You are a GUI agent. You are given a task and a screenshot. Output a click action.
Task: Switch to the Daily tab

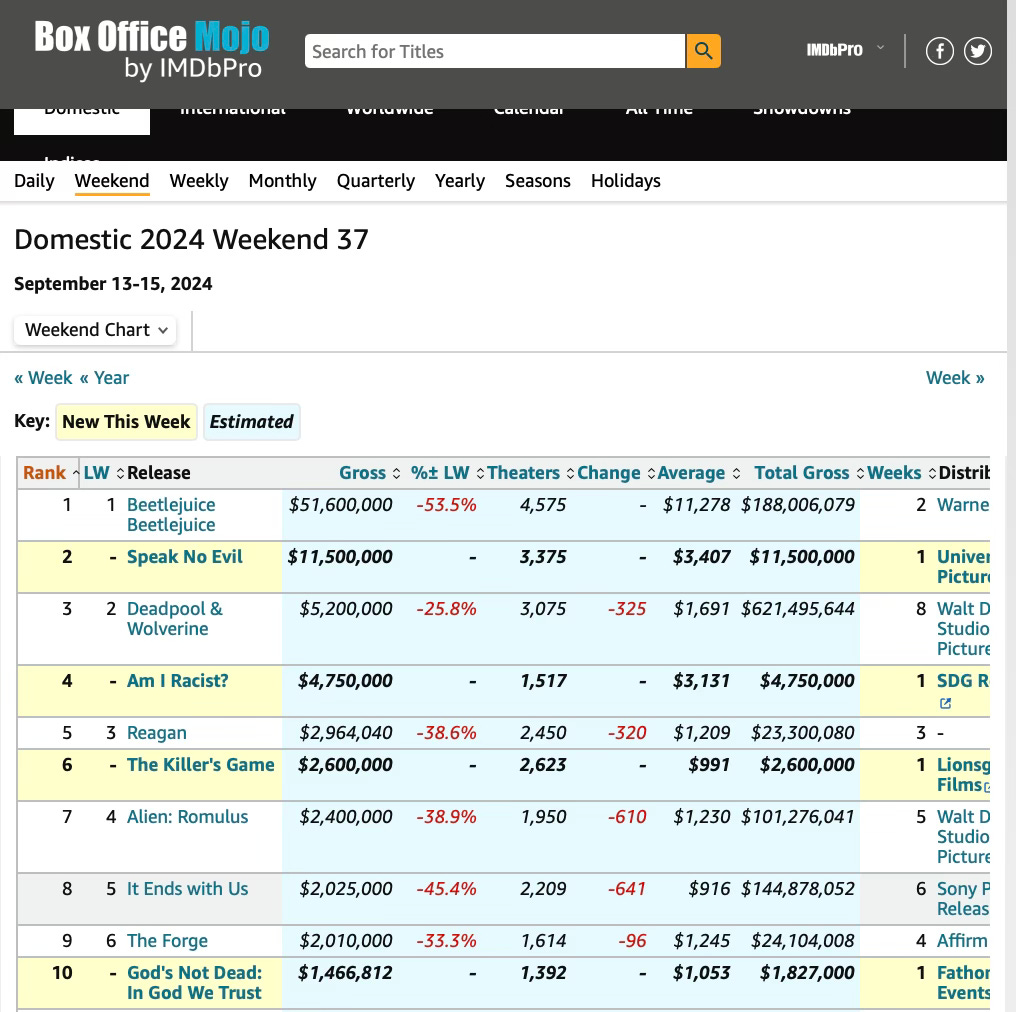coord(34,181)
